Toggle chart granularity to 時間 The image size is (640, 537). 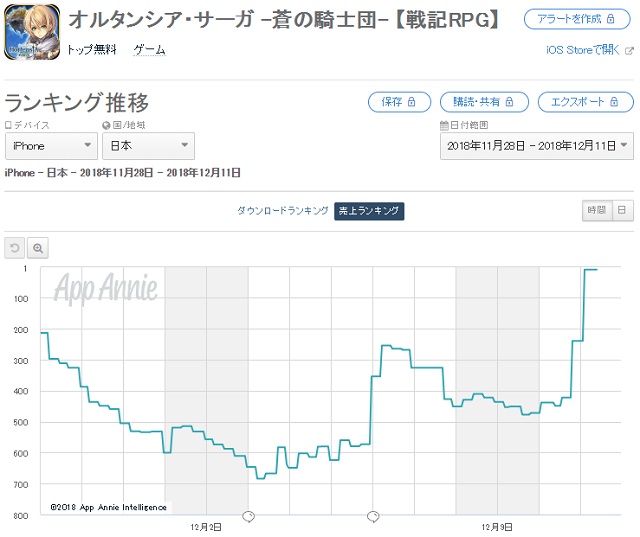pos(597,211)
